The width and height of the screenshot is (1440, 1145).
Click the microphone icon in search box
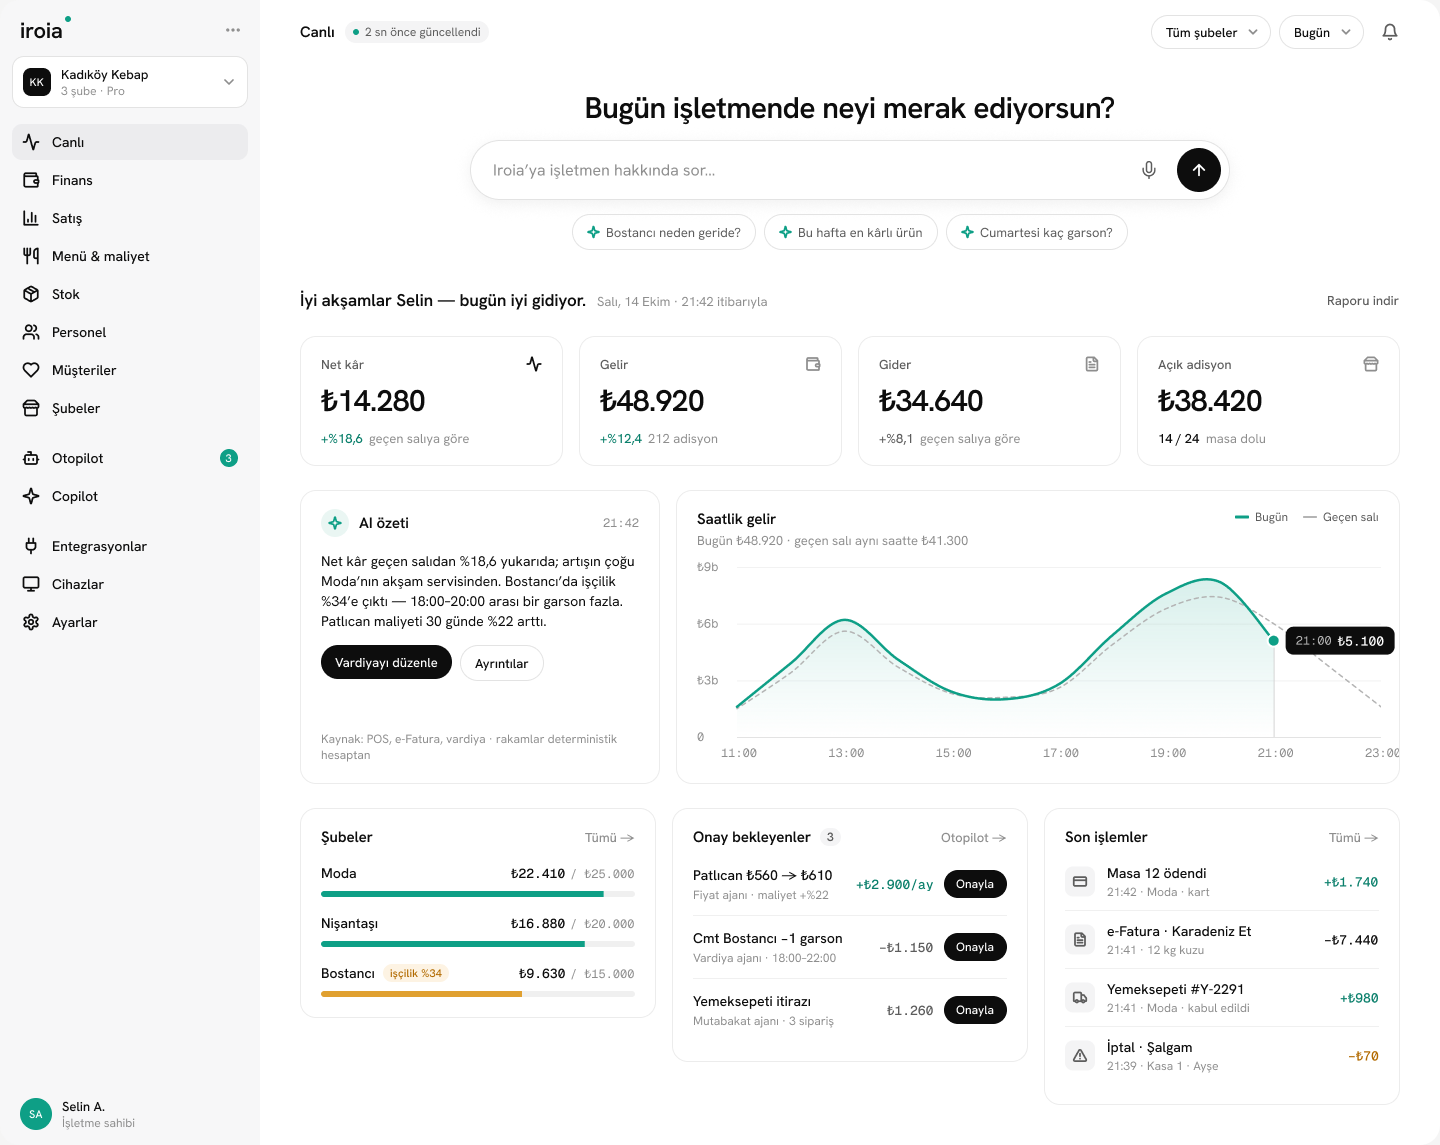[1149, 170]
